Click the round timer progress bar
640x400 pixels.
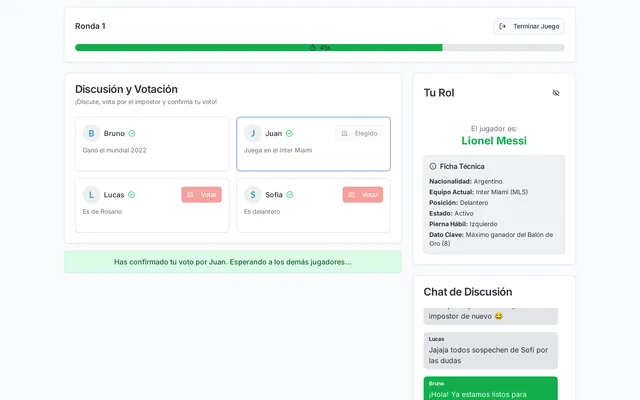(x=320, y=48)
